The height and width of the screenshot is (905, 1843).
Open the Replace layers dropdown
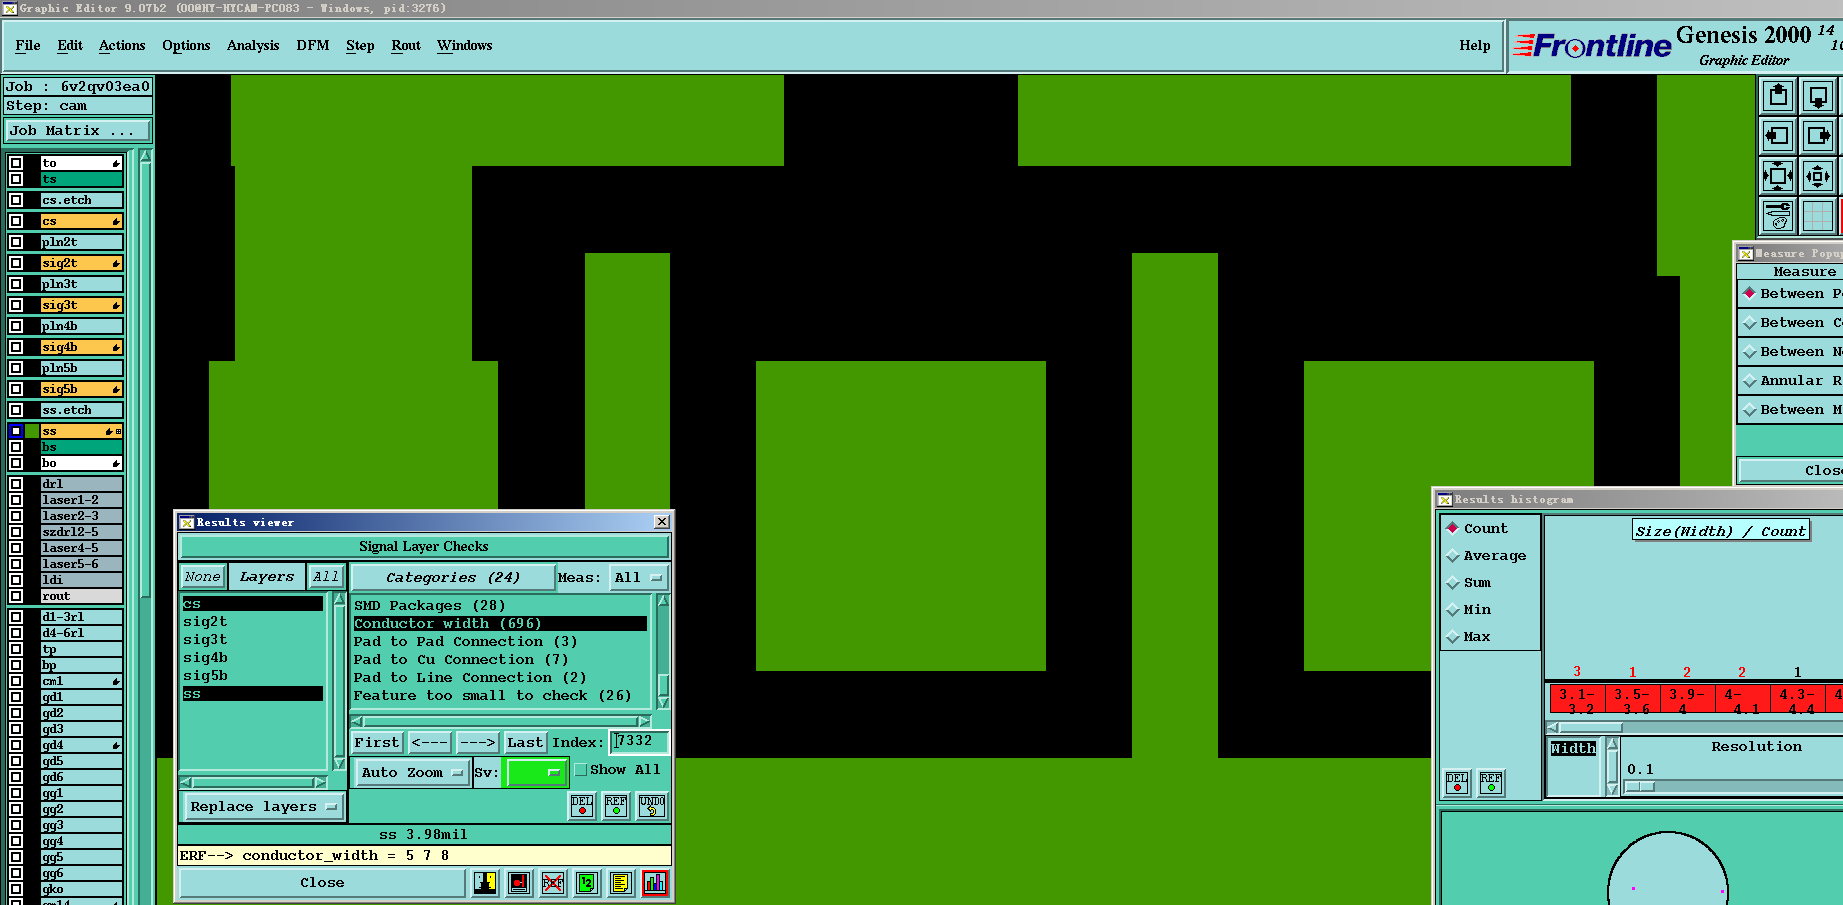point(262,806)
